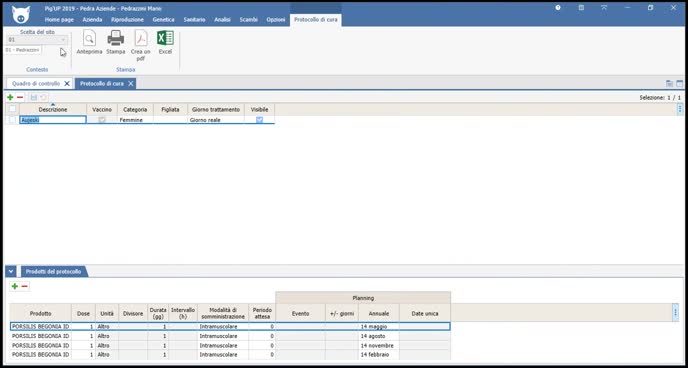Open the column options menu of the products grid
Image resolution: width=688 pixels, height=368 pixels.
tap(676, 312)
